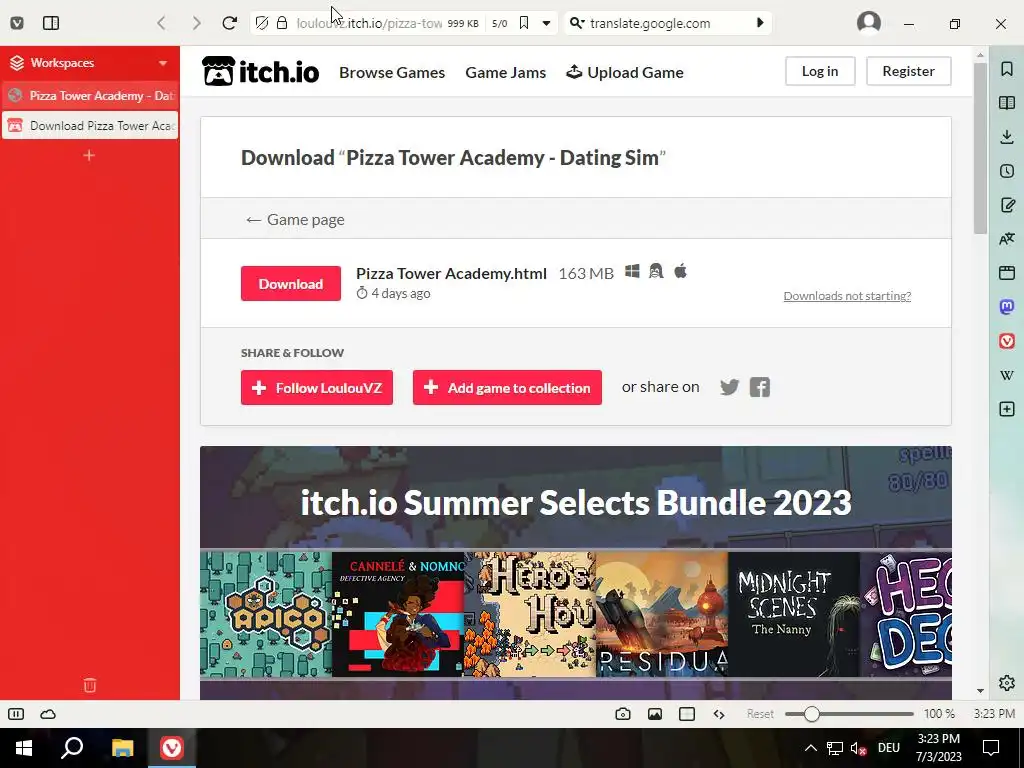
Task: Reset the page zoom
Action: 760,714
